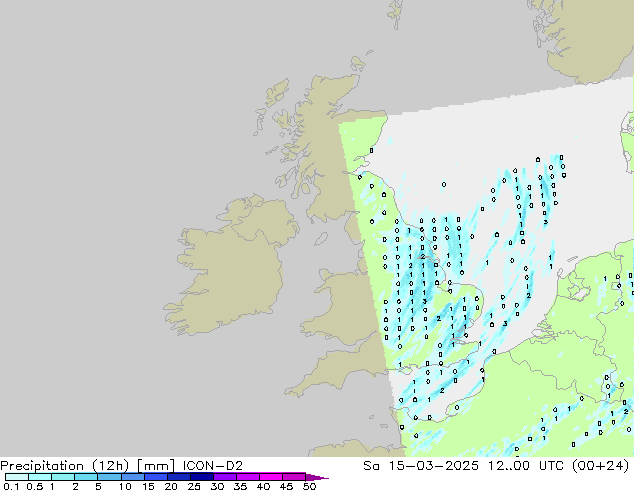Click the '50' label on legend scale
This screenshot has width=634, height=490.
[310, 487]
